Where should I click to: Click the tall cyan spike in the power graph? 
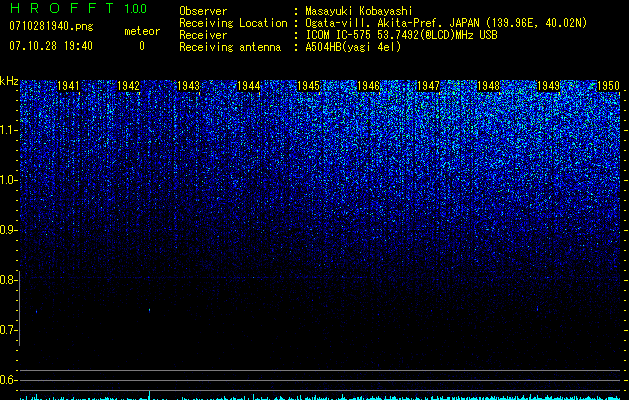click(150, 395)
